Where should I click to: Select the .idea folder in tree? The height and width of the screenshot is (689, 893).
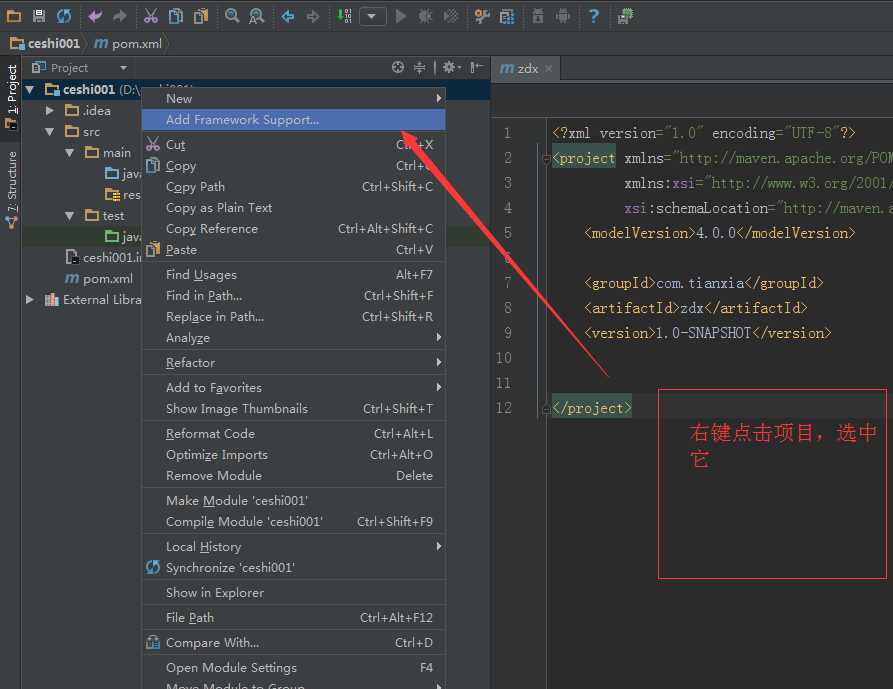point(88,110)
